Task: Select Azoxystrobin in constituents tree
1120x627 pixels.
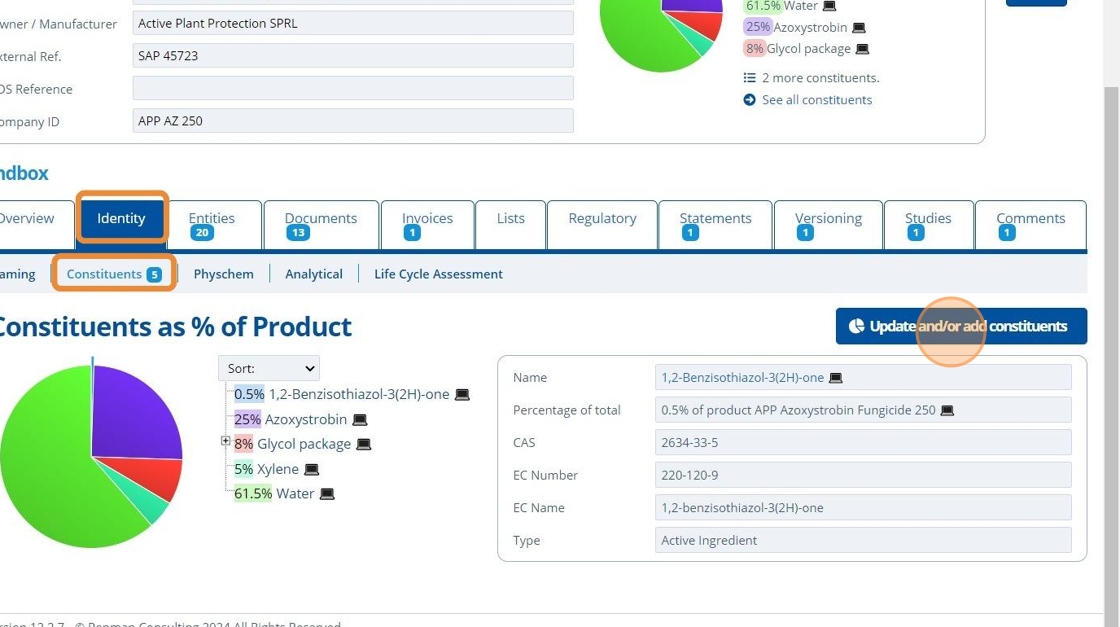Action: (x=306, y=419)
